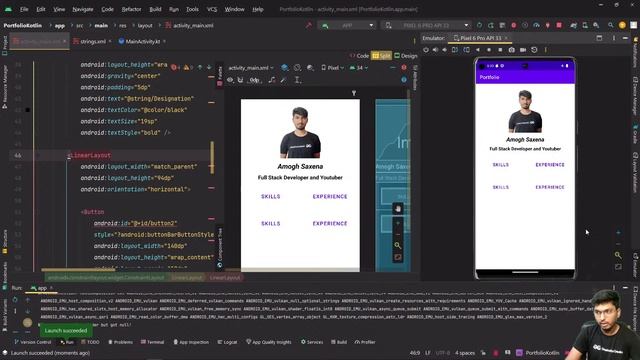Viewport: 640px width, 360px height.
Task: Switch editor to Code view
Action: tap(359, 56)
